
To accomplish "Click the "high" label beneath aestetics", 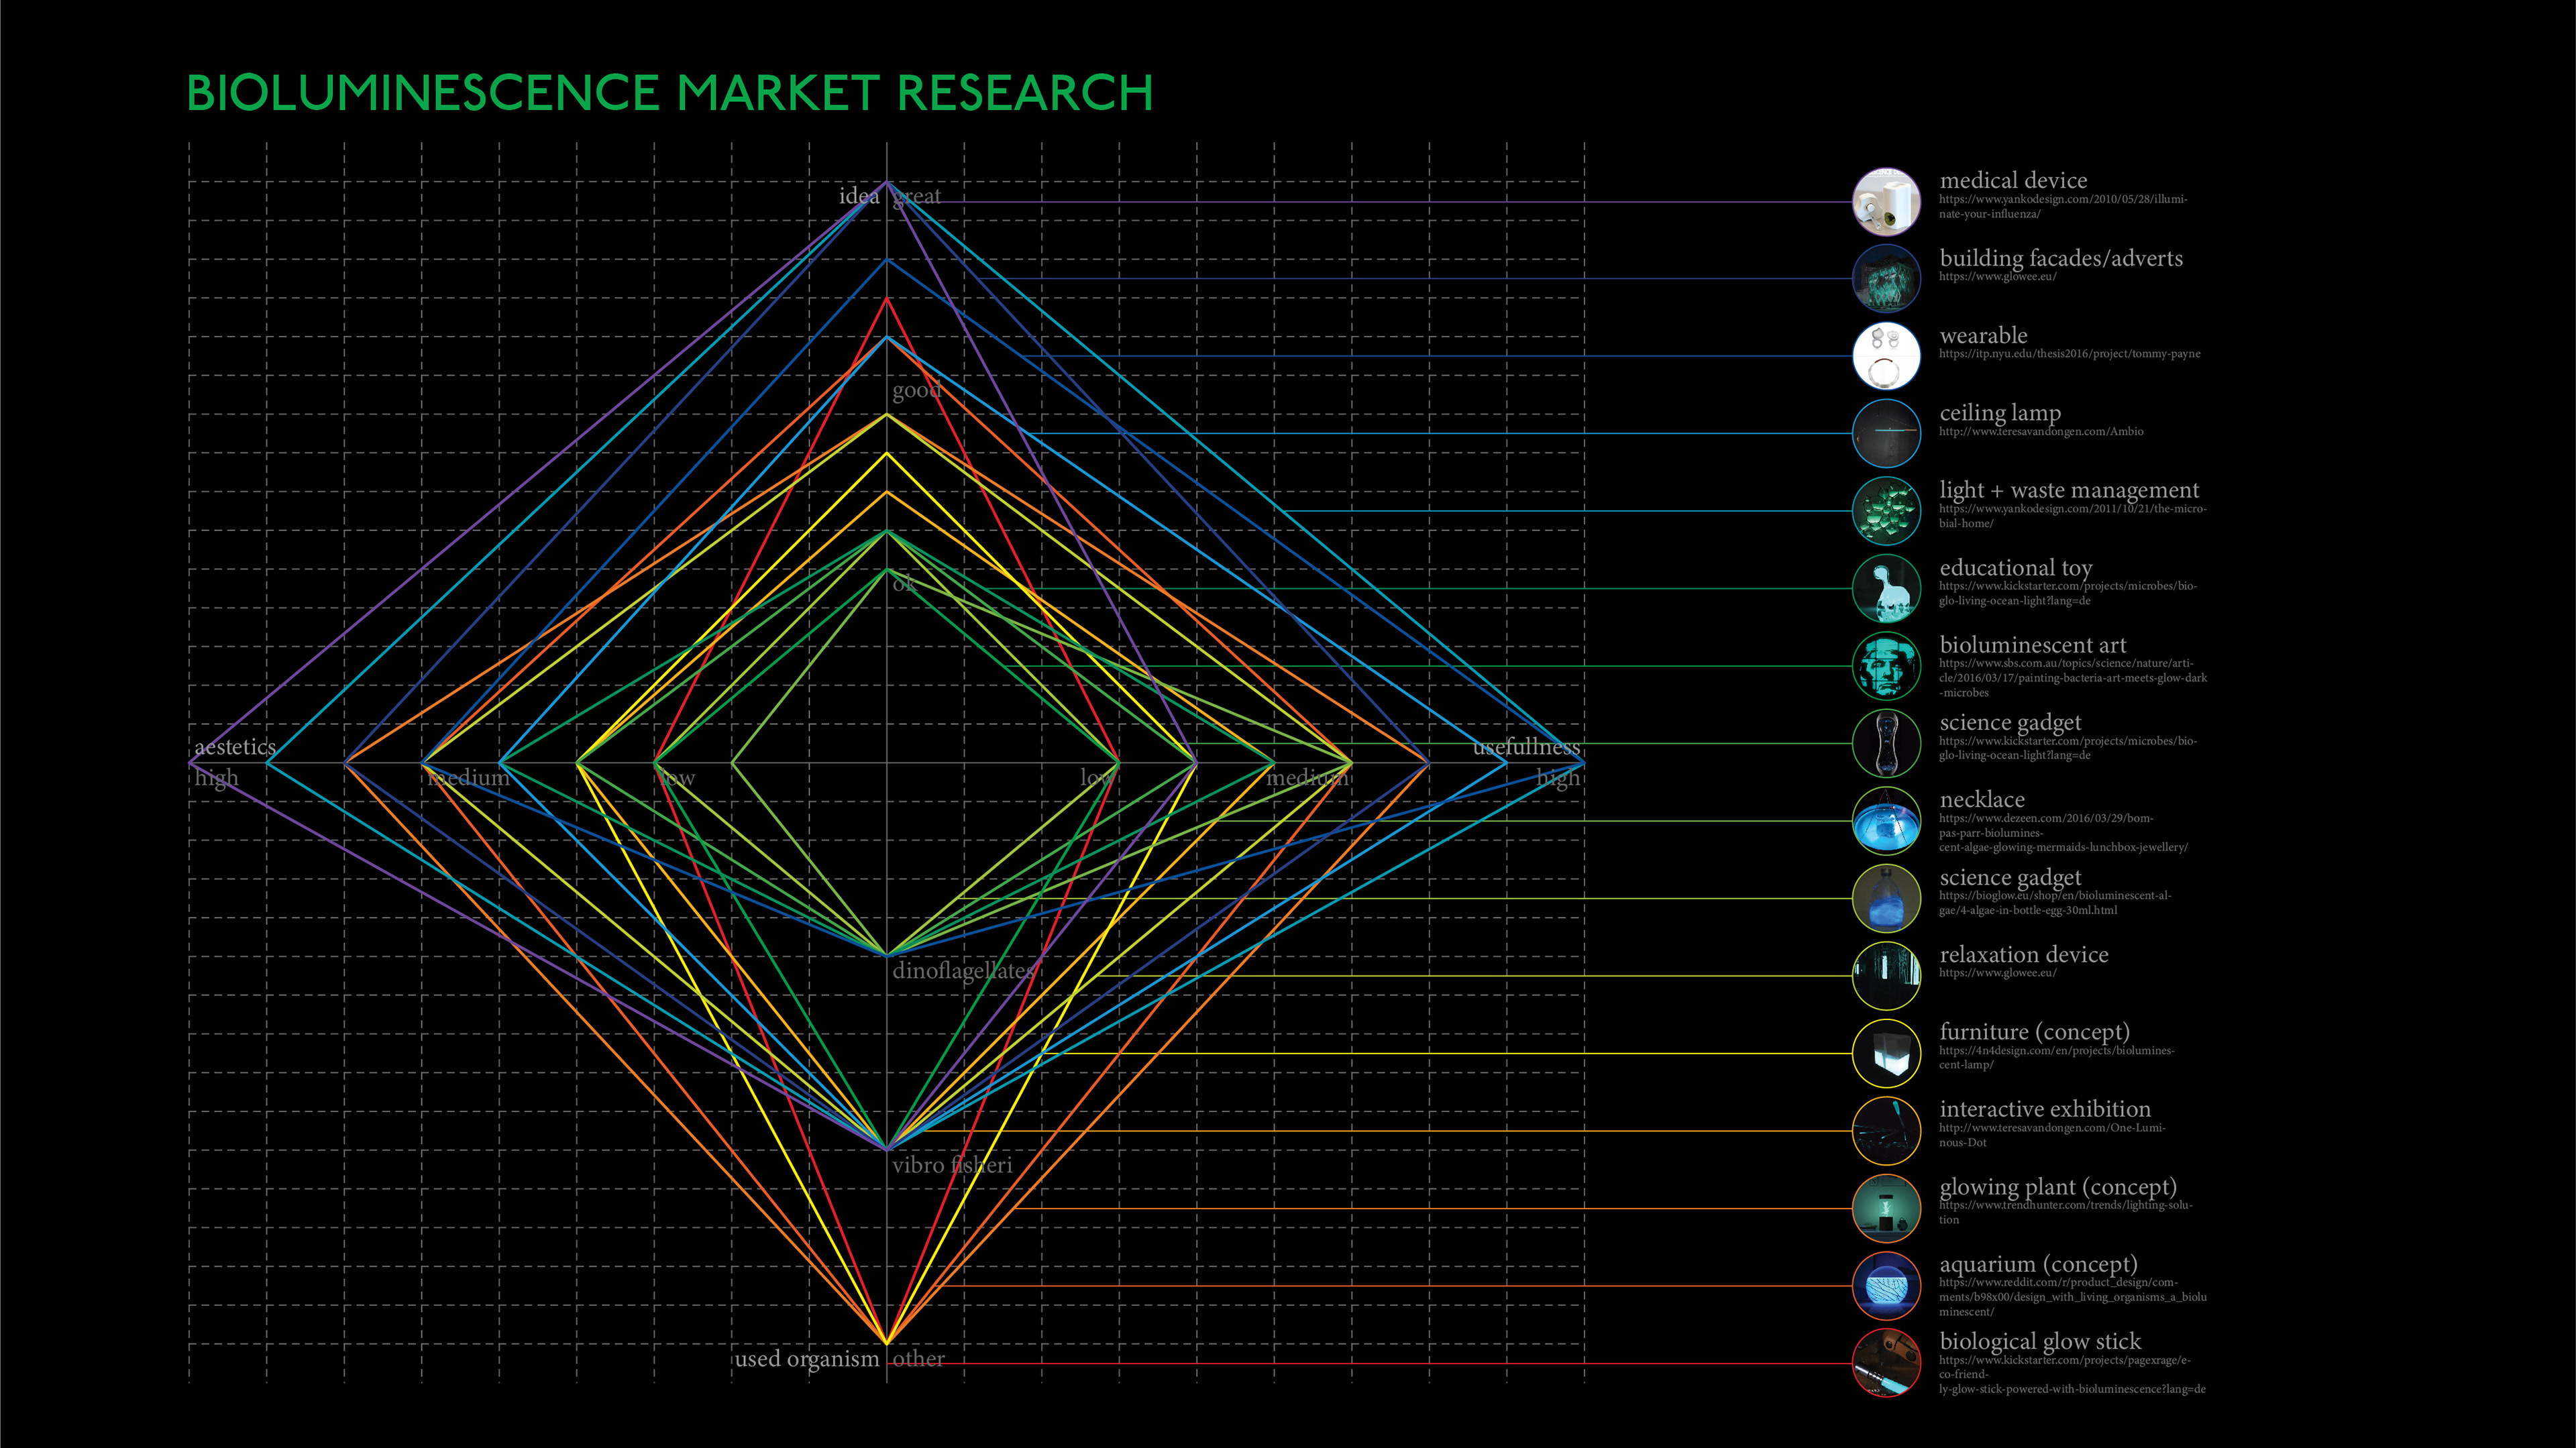I will pos(217,778).
